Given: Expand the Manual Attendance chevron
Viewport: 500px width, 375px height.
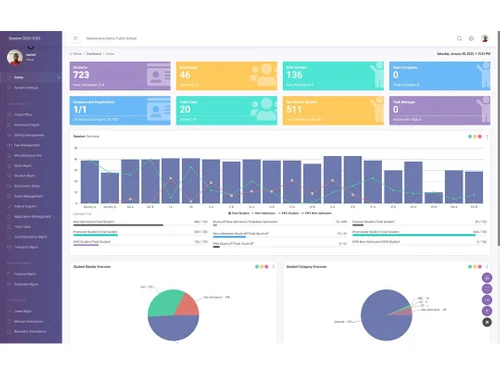Looking at the screenshot, I should pos(54,321).
